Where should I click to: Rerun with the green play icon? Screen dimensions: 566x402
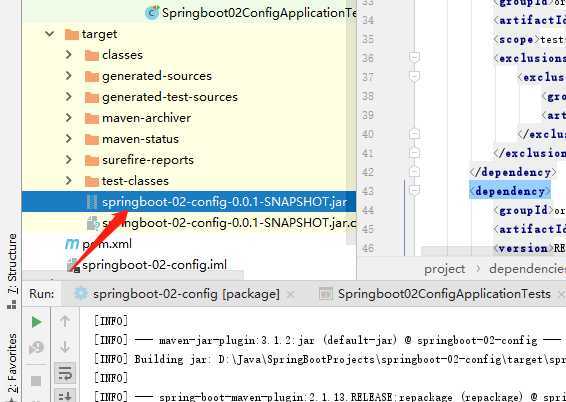coord(36,322)
